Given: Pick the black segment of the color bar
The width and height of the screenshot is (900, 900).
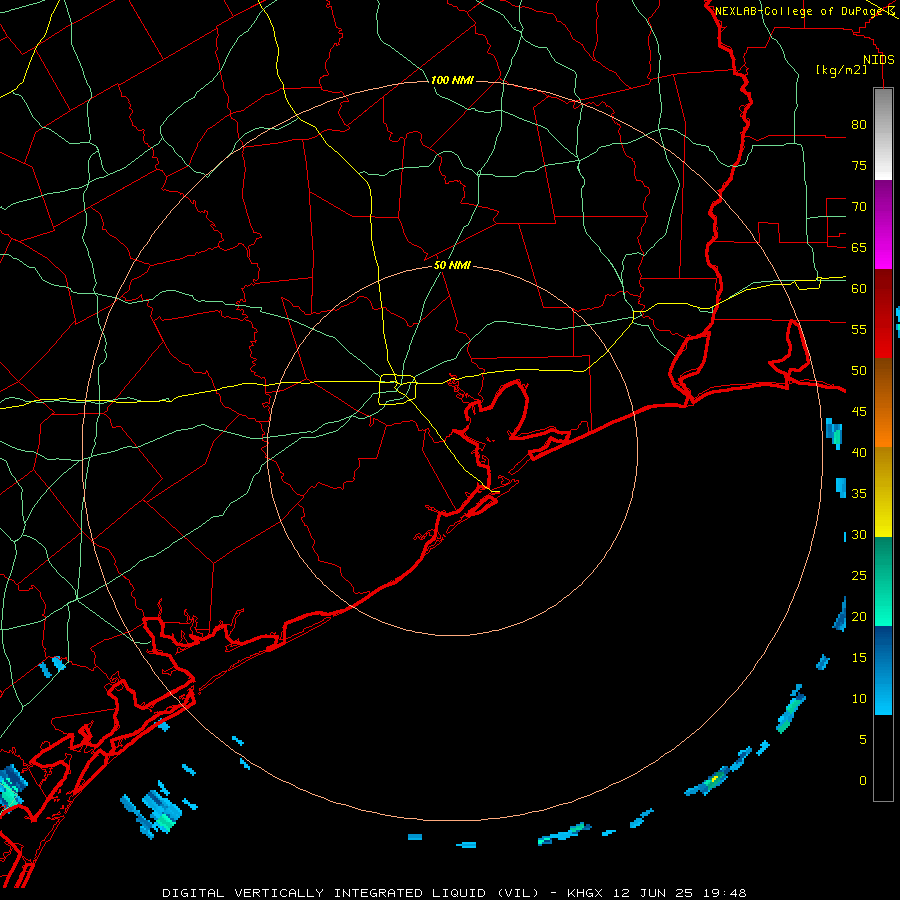Looking at the screenshot, I should point(883,758).
